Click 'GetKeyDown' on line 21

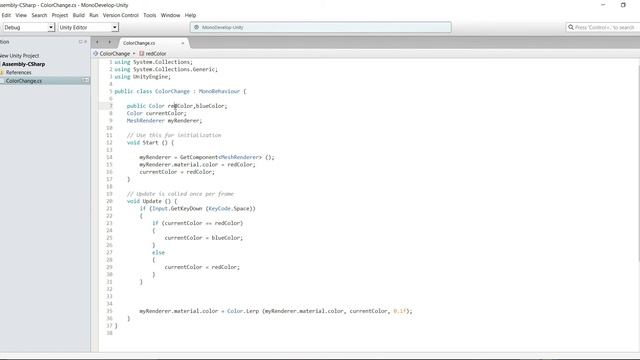pyautogui.click(x=186, y=209)
